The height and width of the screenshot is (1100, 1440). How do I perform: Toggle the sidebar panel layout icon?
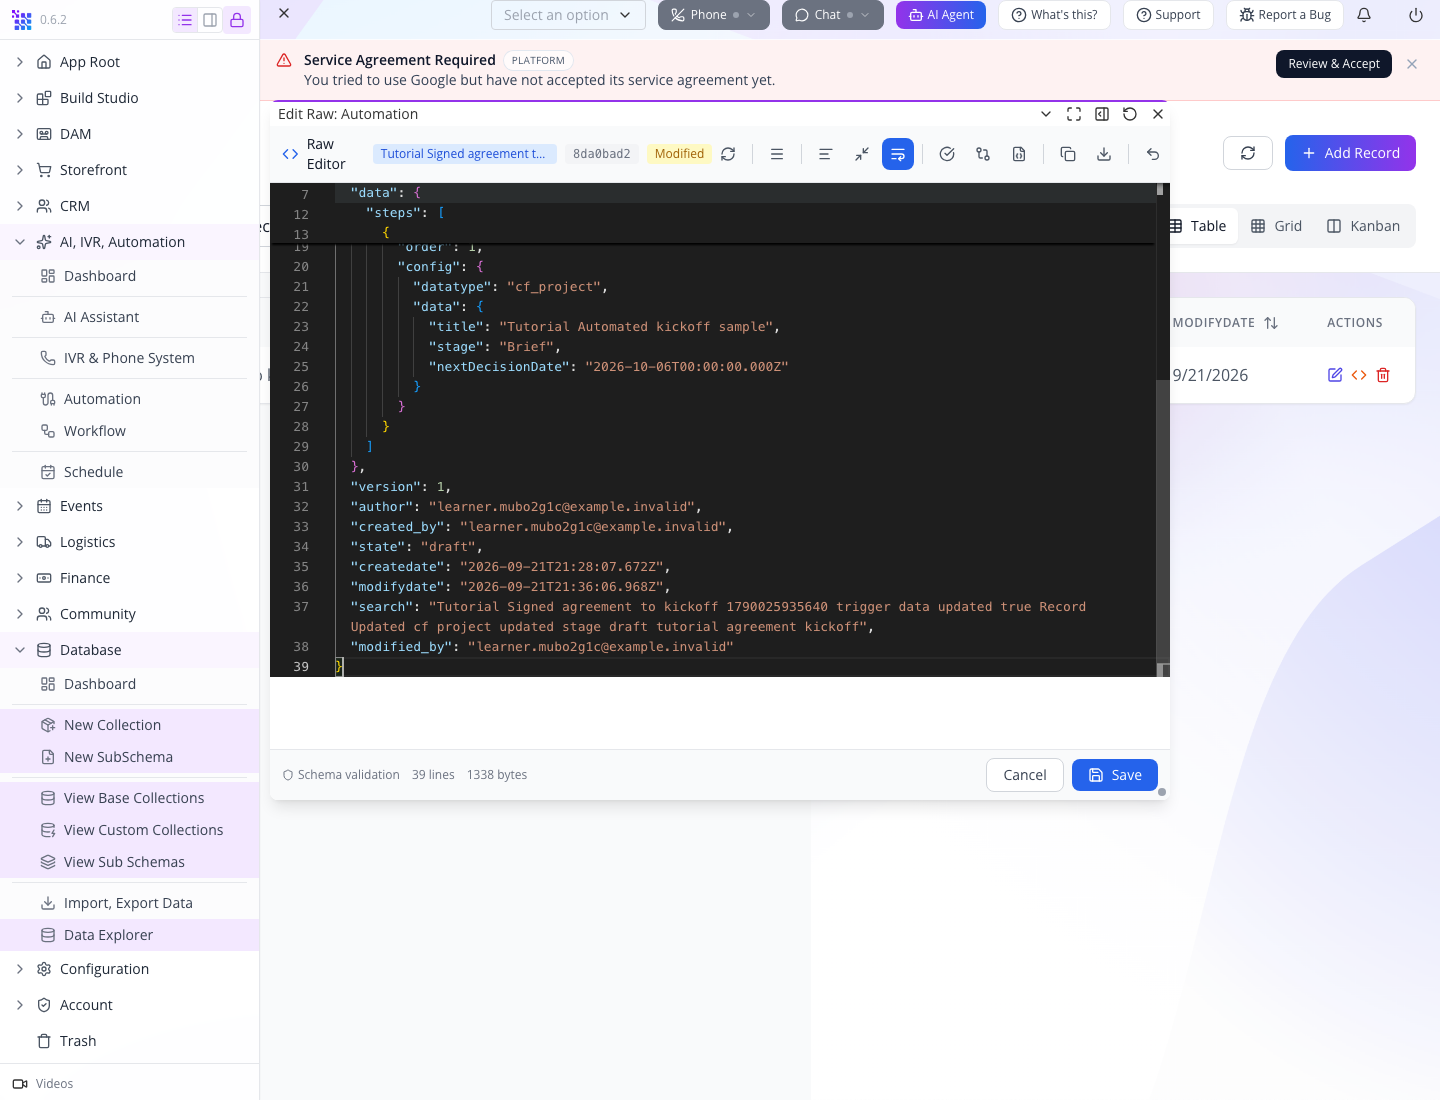point(210,20)
